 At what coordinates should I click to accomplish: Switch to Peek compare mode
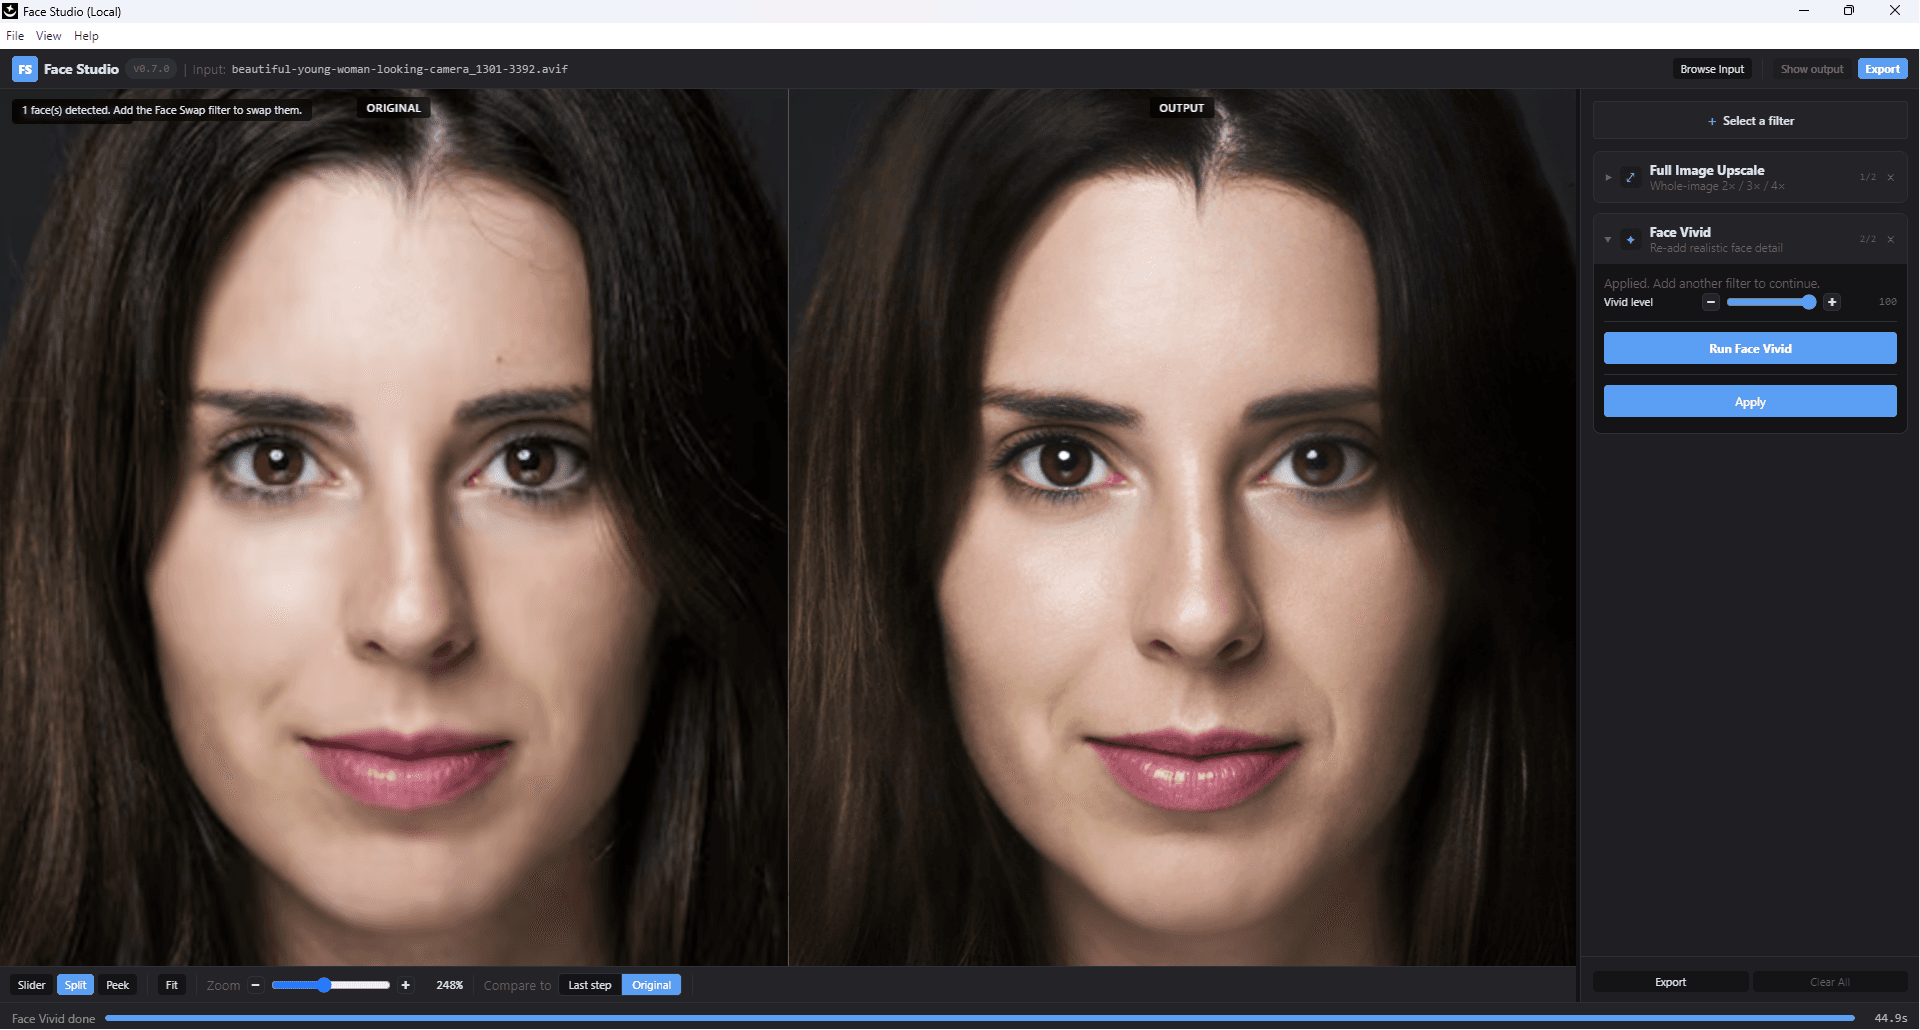pyautogui.click(x=117, y=985)
